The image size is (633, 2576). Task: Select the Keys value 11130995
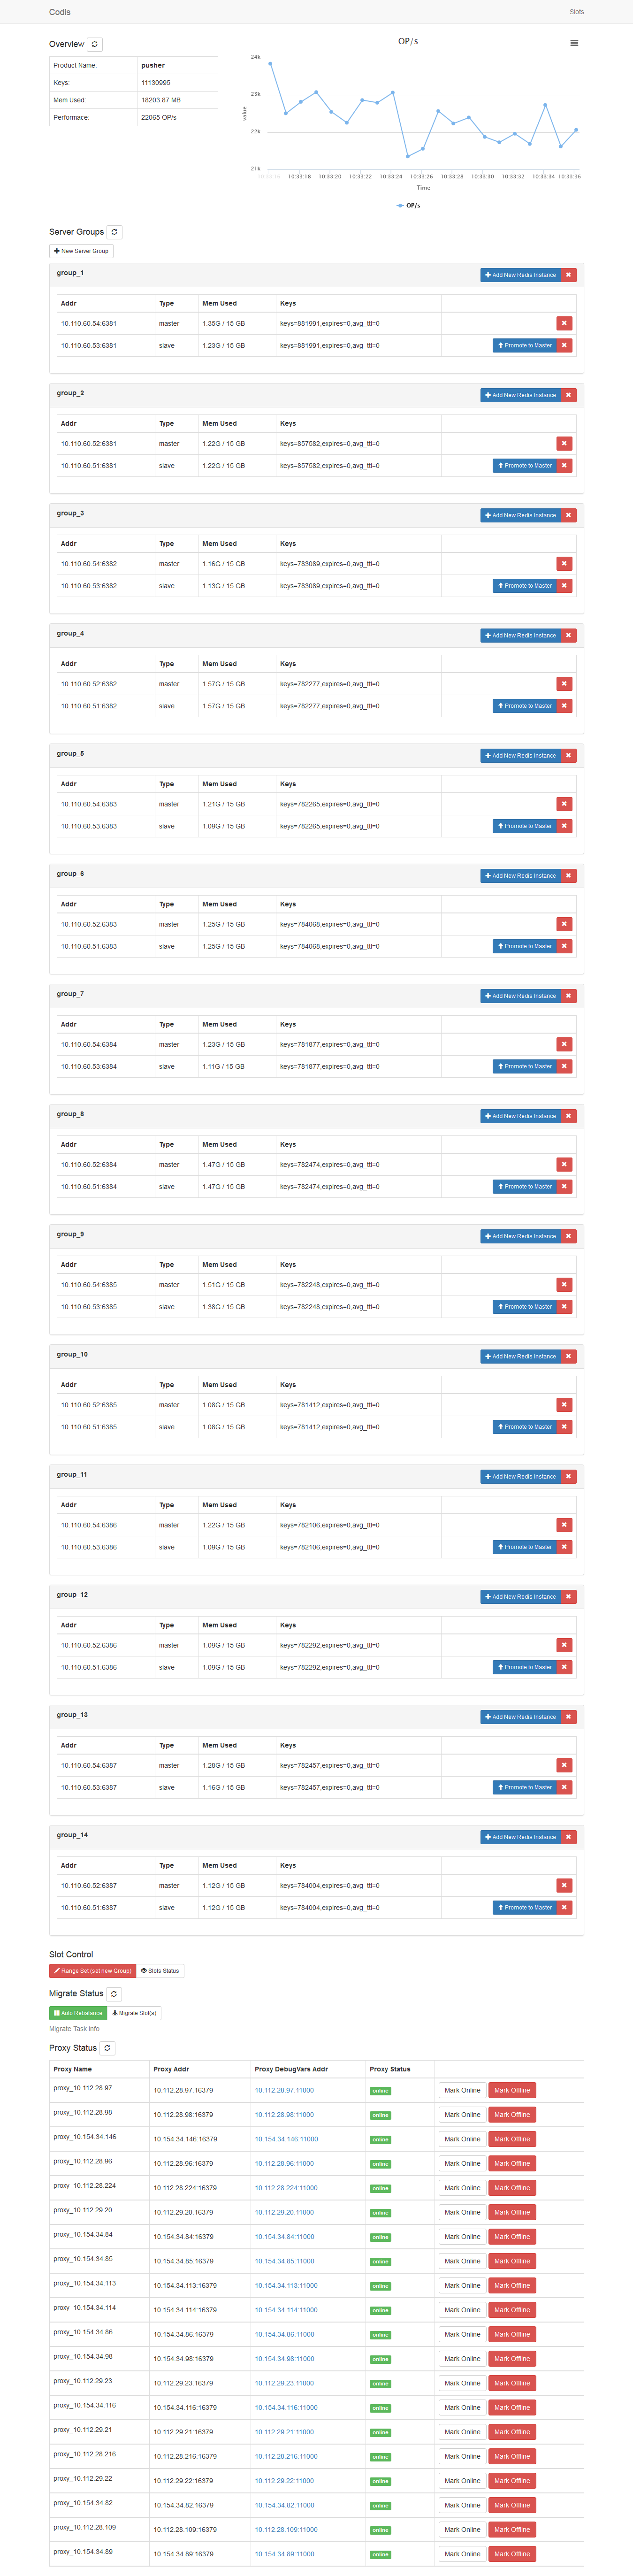(x=155, y=83)
